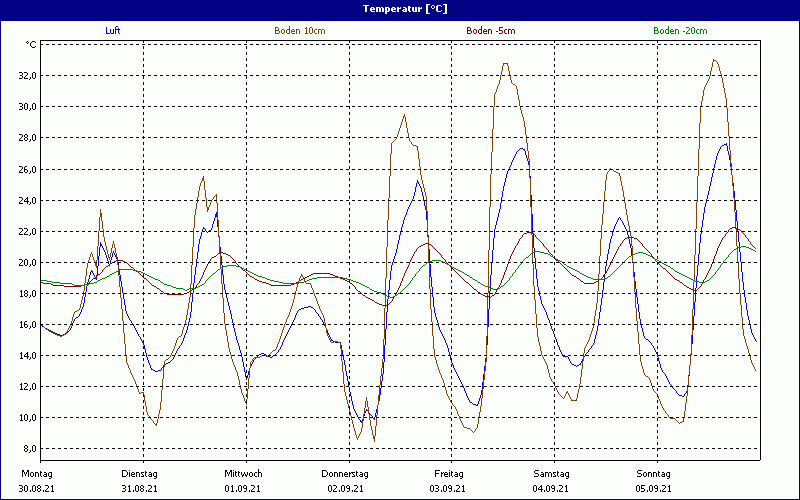Click the 'Mittwoch' day label
The height and width of the screenshot is (500, 800).
pos(243,474)
